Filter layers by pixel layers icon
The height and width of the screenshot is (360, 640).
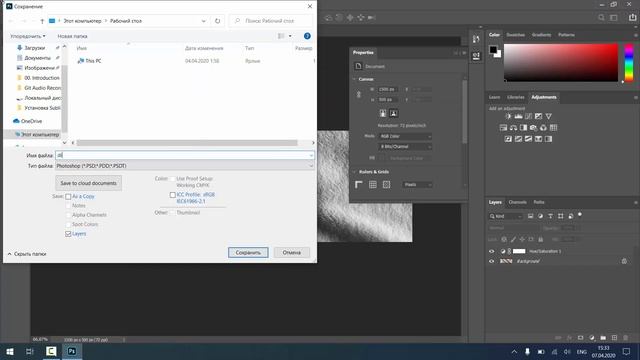(x=530, y=216)
